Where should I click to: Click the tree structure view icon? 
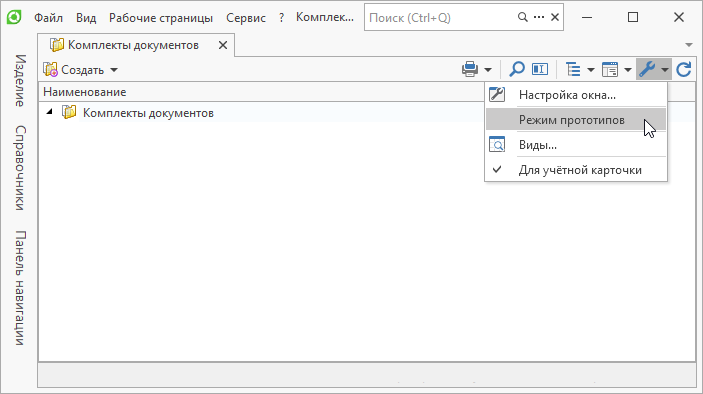(573, 69)
